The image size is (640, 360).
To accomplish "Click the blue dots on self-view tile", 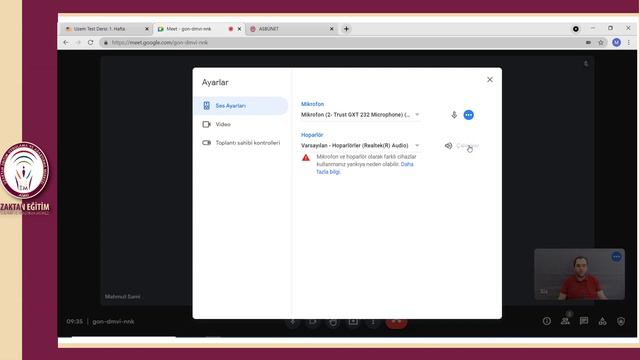I will coord(616,257).
